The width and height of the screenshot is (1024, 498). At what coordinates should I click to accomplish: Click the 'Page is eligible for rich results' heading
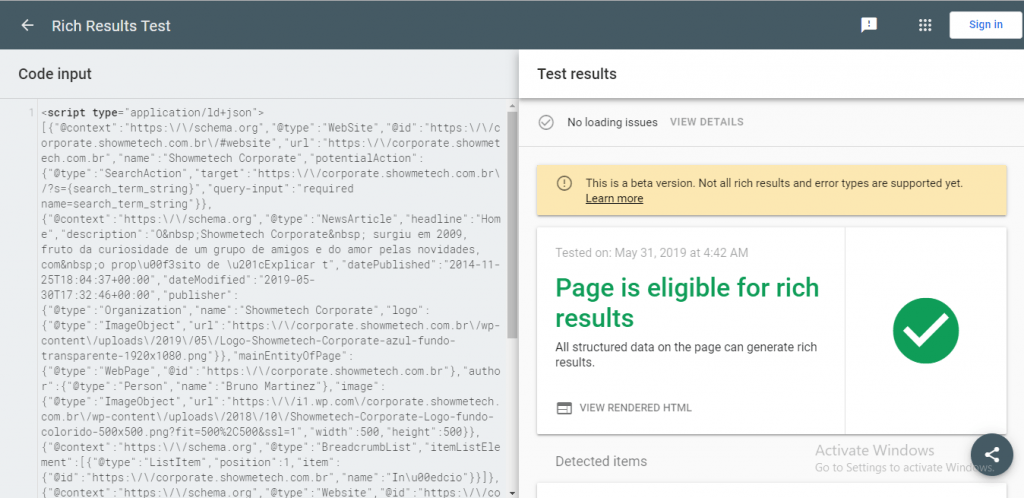pyautogui.click(x=687, y=303)
